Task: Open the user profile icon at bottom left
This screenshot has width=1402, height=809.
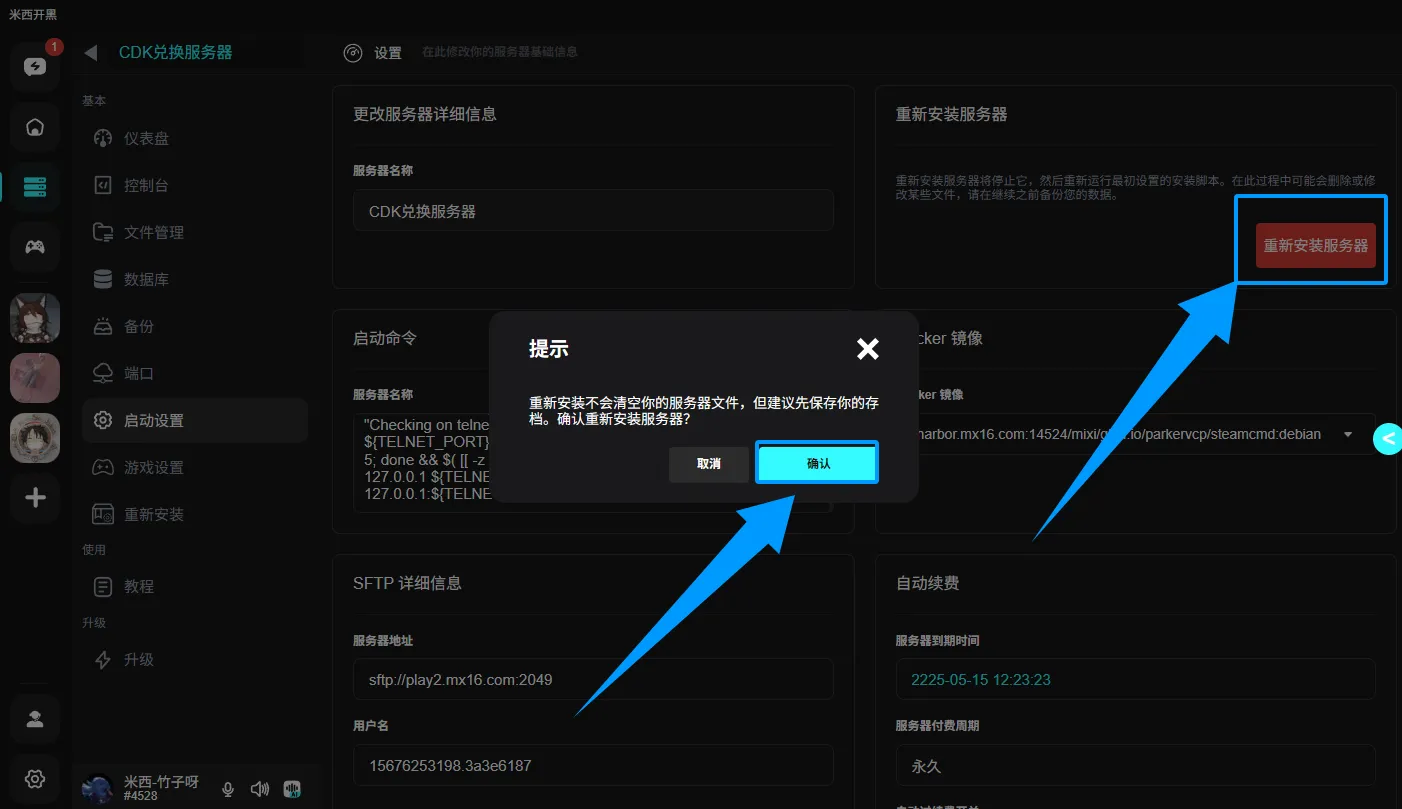Action: (35, 719)
